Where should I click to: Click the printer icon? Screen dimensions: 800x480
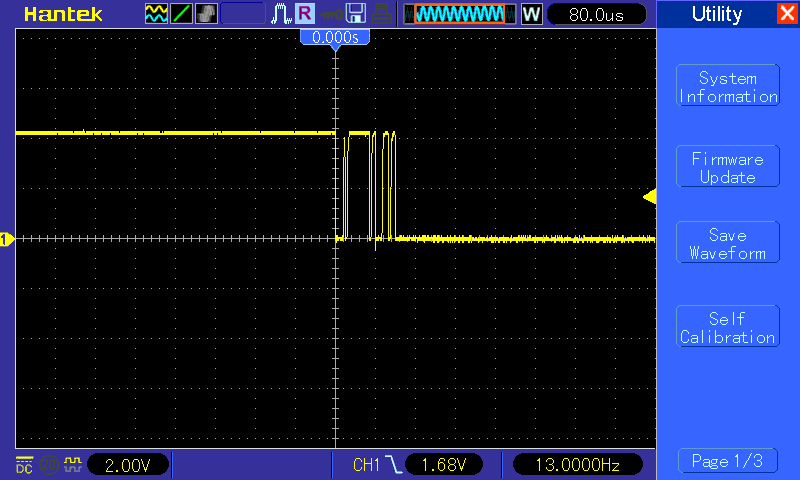381,14
